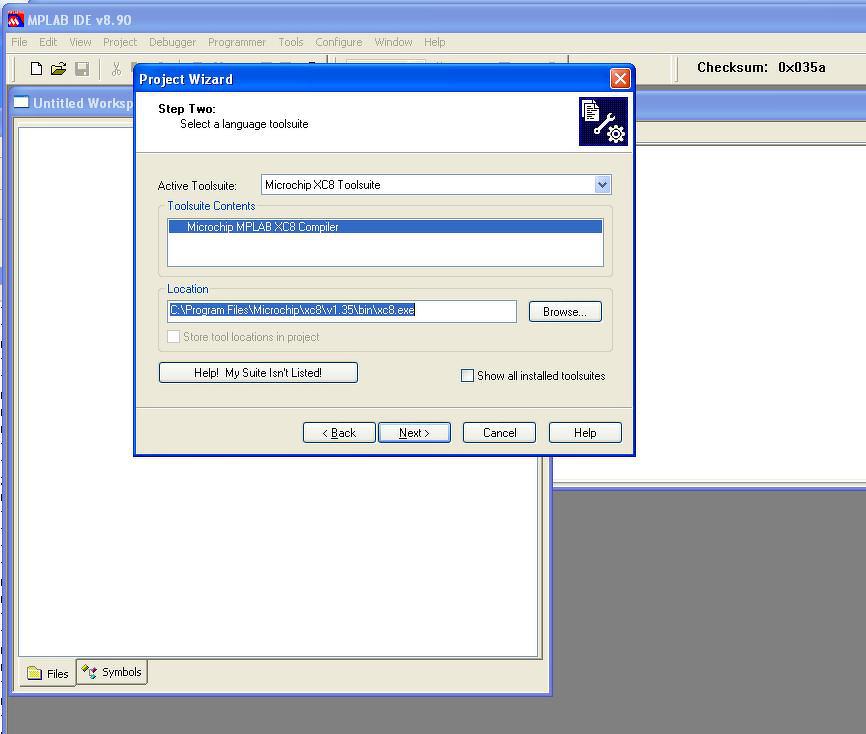Switch to the Files tab
The height and width of the screenshot is (734, 866).
[49, 673]
